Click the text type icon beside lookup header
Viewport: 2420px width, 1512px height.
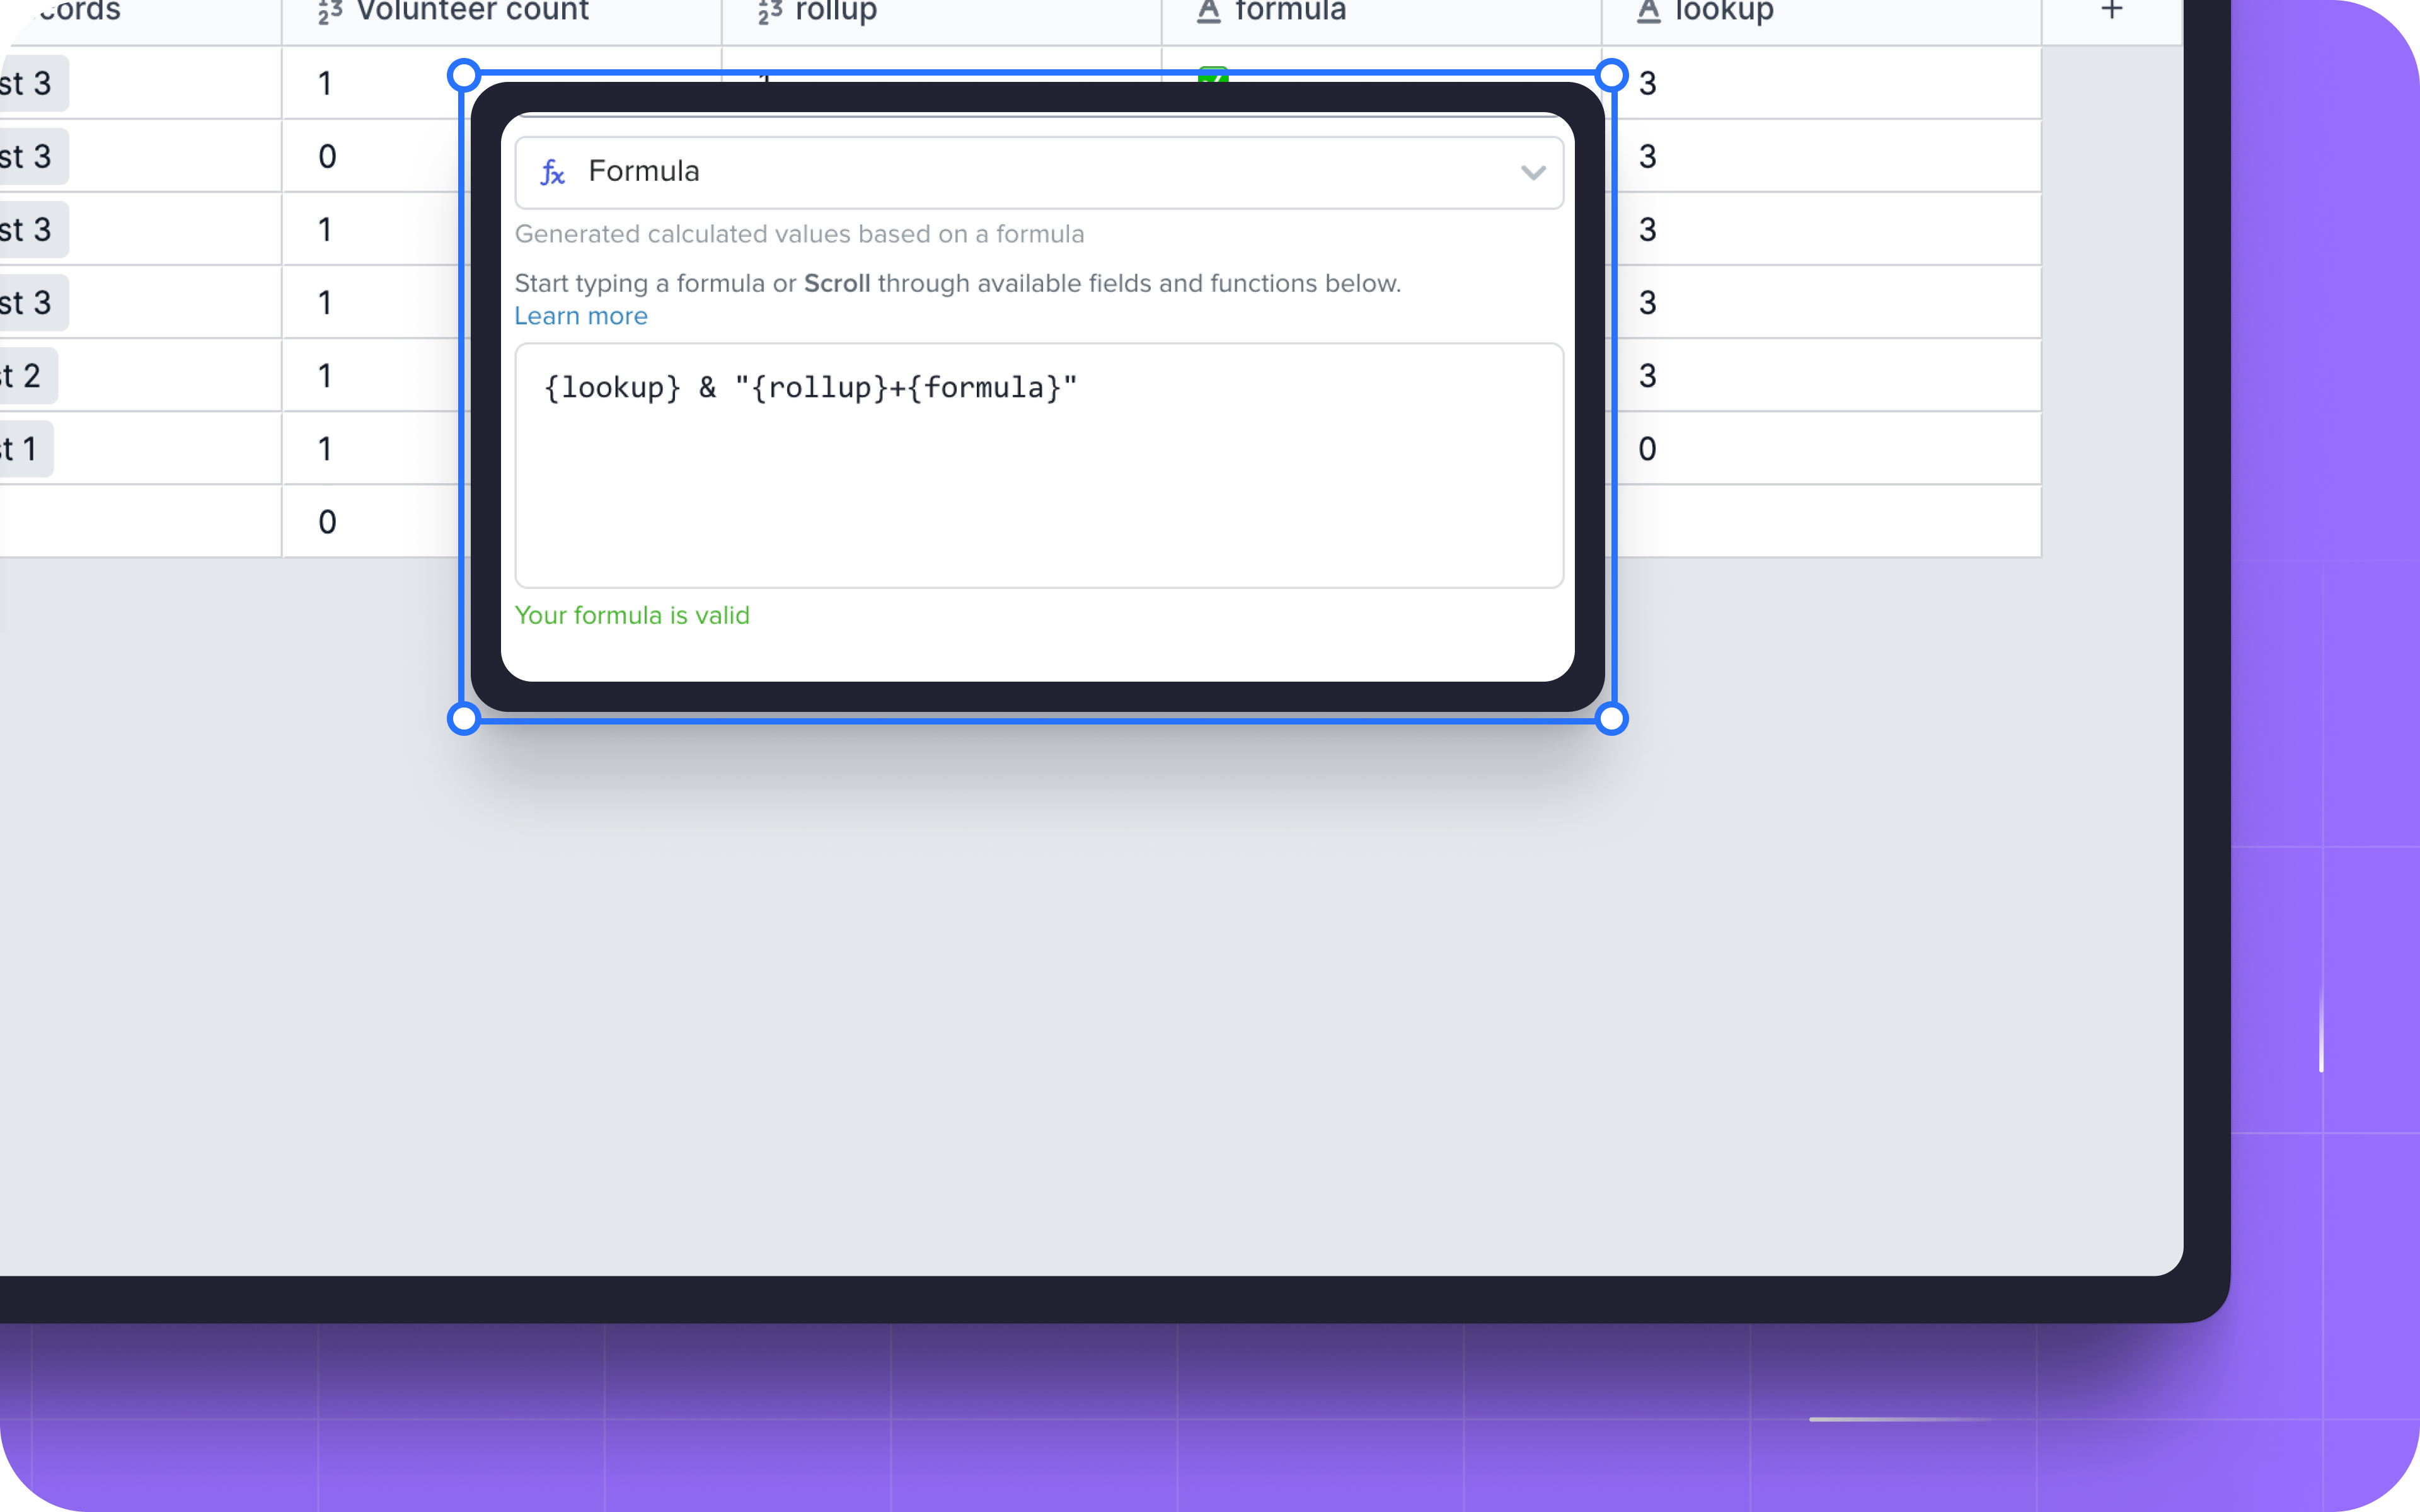click(x=1649, y=11)
